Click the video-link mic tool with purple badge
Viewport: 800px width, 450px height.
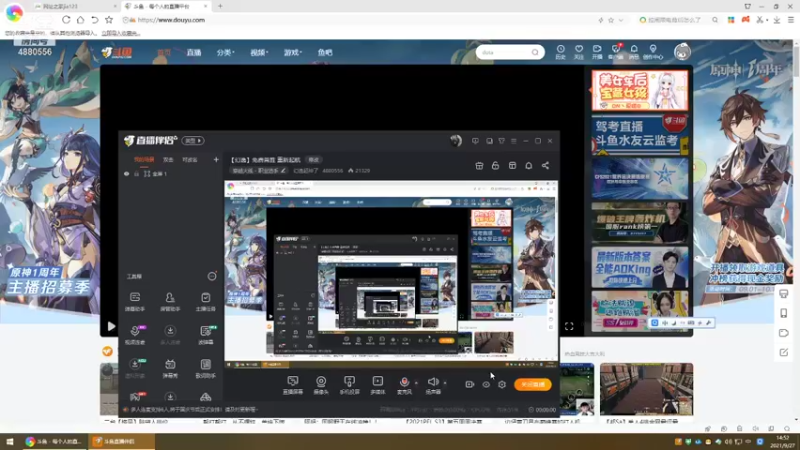135,335
